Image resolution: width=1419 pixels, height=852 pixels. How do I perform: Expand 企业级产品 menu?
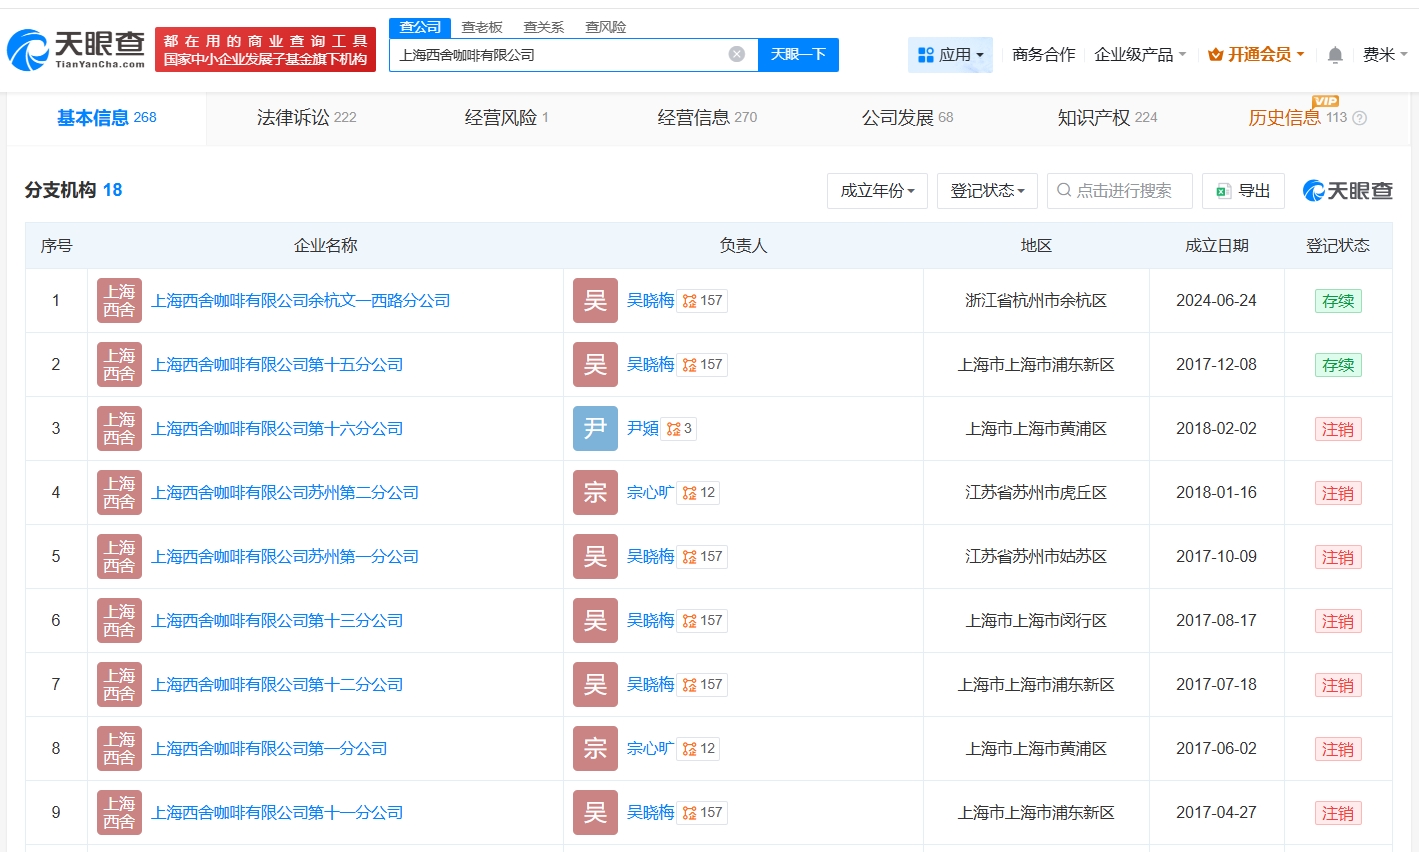pos(1140,55)
